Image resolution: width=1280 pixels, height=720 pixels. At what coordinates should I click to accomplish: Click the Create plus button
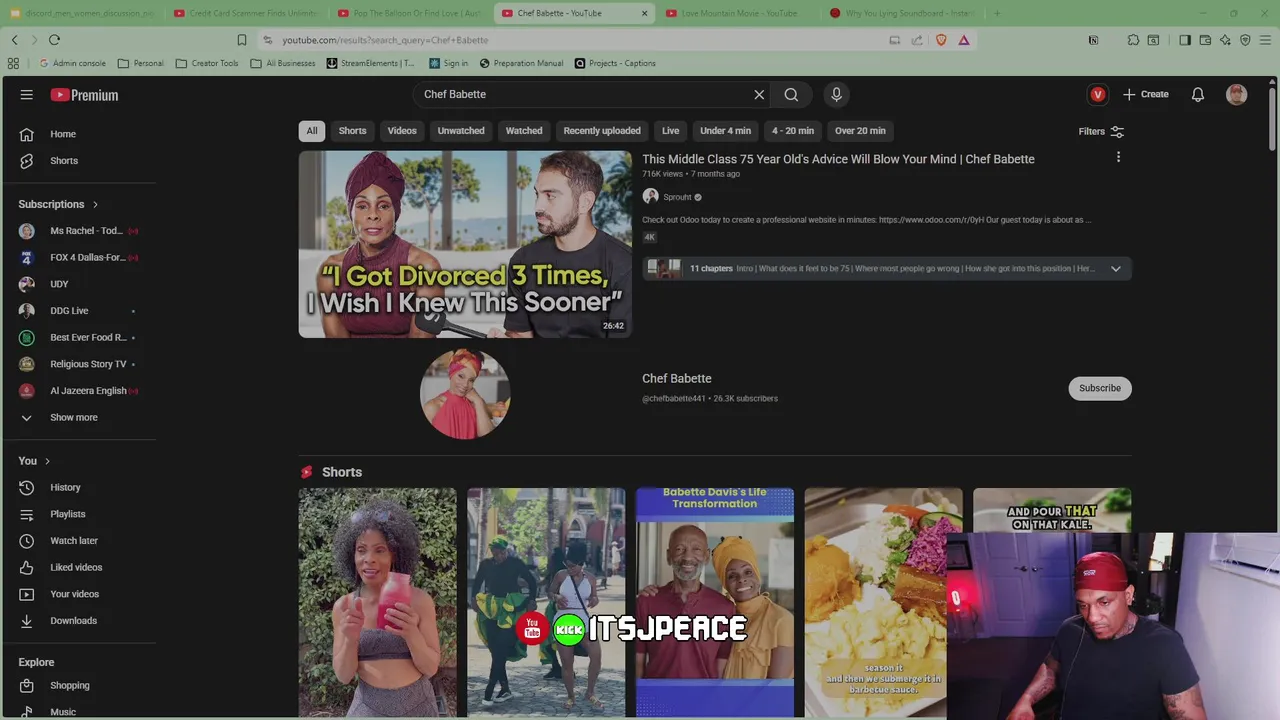pyautogui.click(x=1146, y=95)
